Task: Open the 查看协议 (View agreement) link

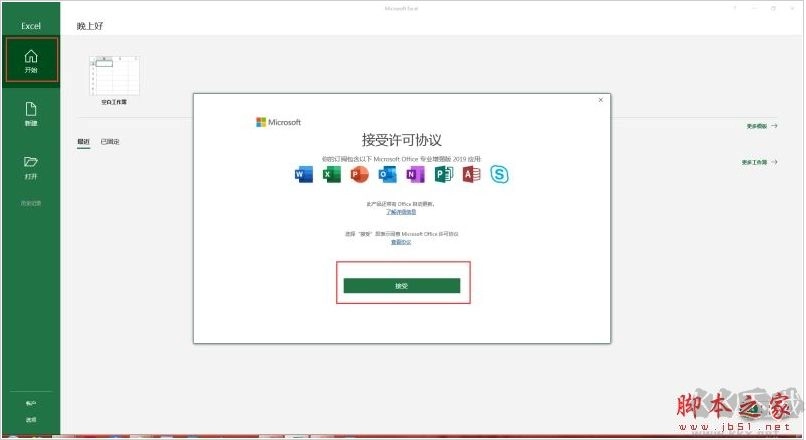Action: [401, 242]
